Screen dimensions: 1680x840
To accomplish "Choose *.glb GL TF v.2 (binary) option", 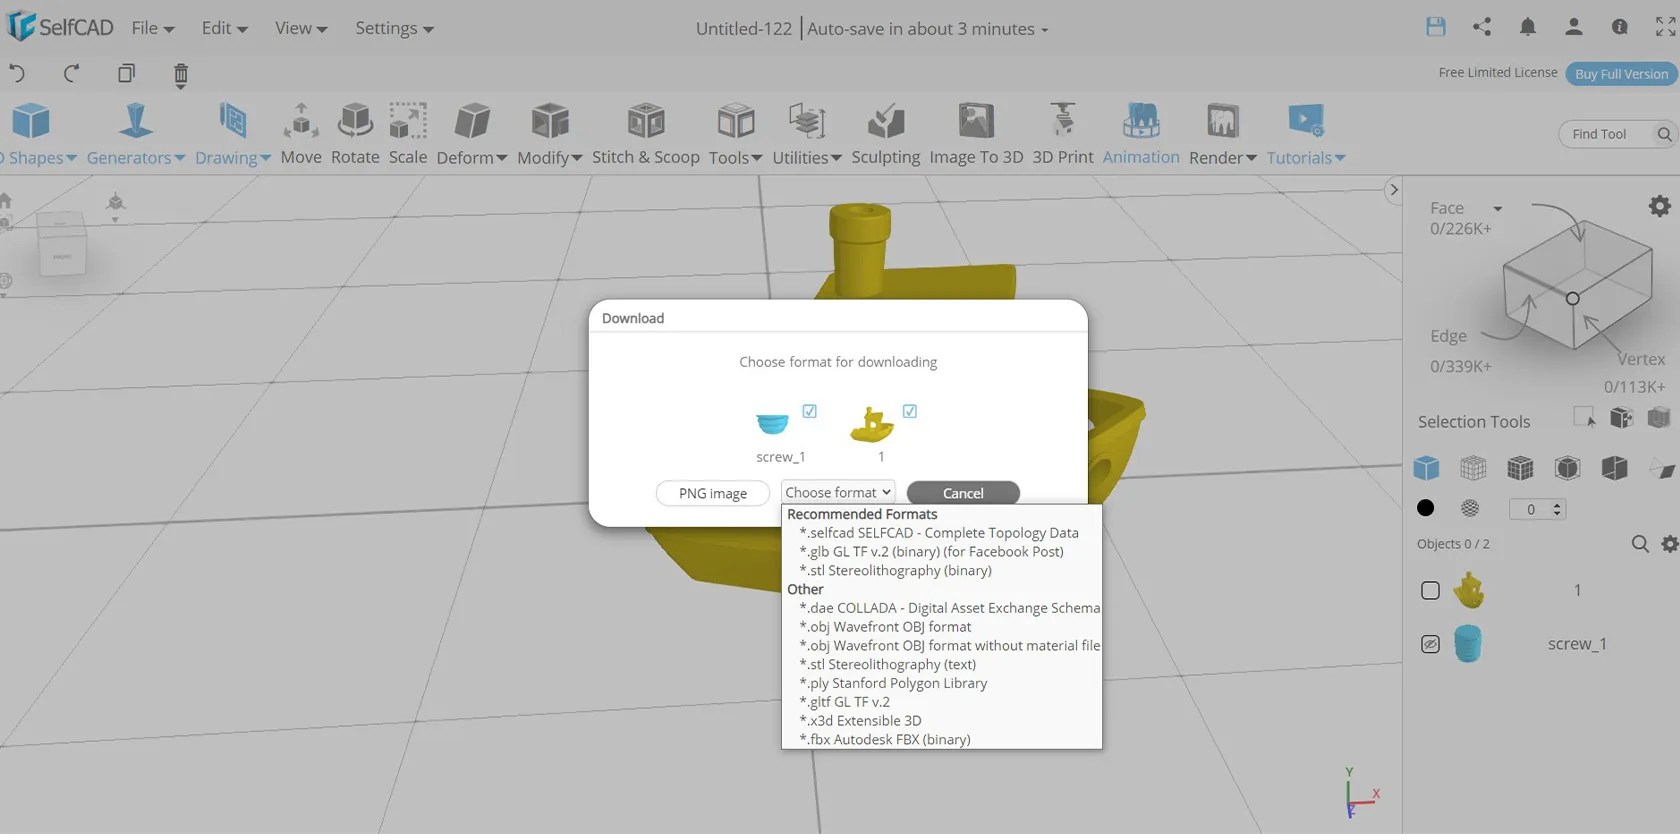I will tap(941, 552).
